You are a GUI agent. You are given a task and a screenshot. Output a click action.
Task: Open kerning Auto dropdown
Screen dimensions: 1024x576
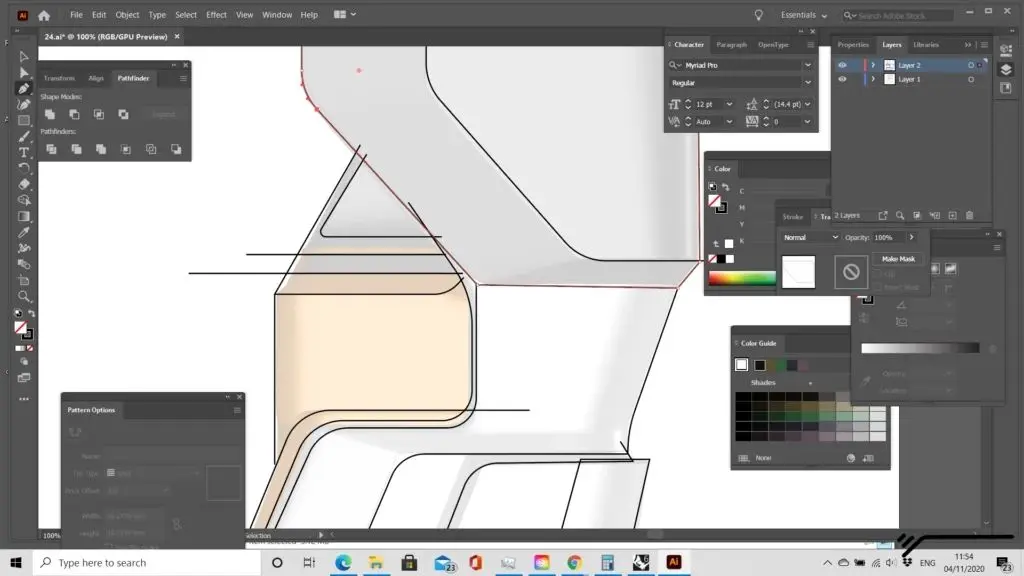729,121
